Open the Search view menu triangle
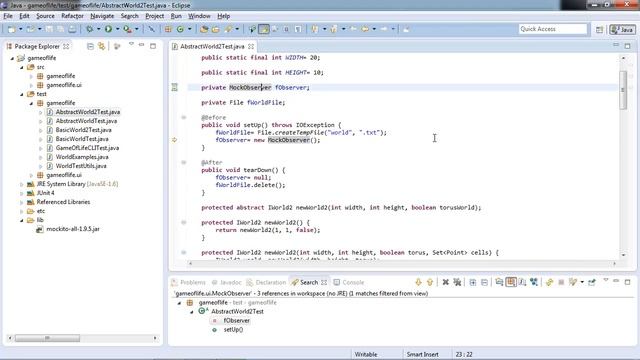This screenshot has width=640, height=360. (x=606, y=280)
